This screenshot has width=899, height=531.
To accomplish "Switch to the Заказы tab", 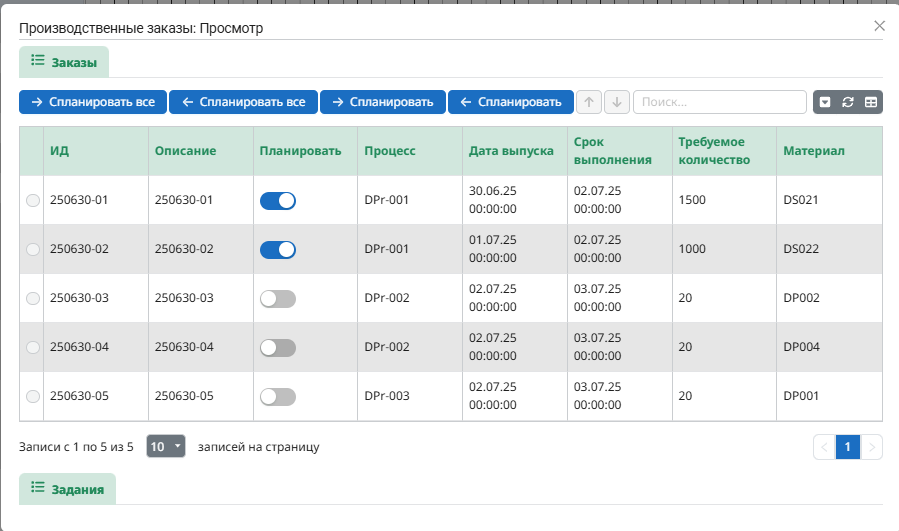I will (64, 62).
